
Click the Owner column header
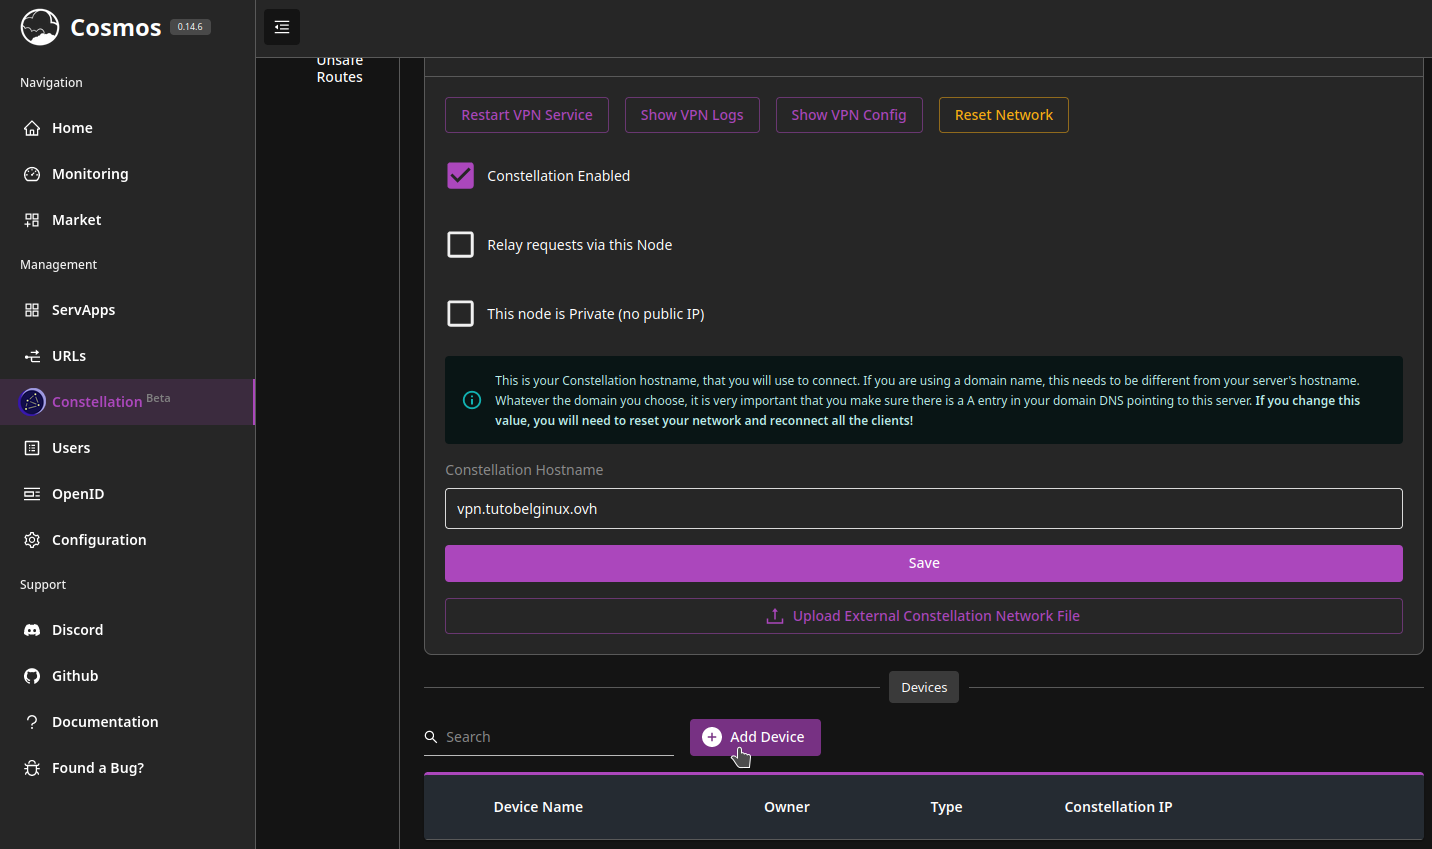point(787,807)
